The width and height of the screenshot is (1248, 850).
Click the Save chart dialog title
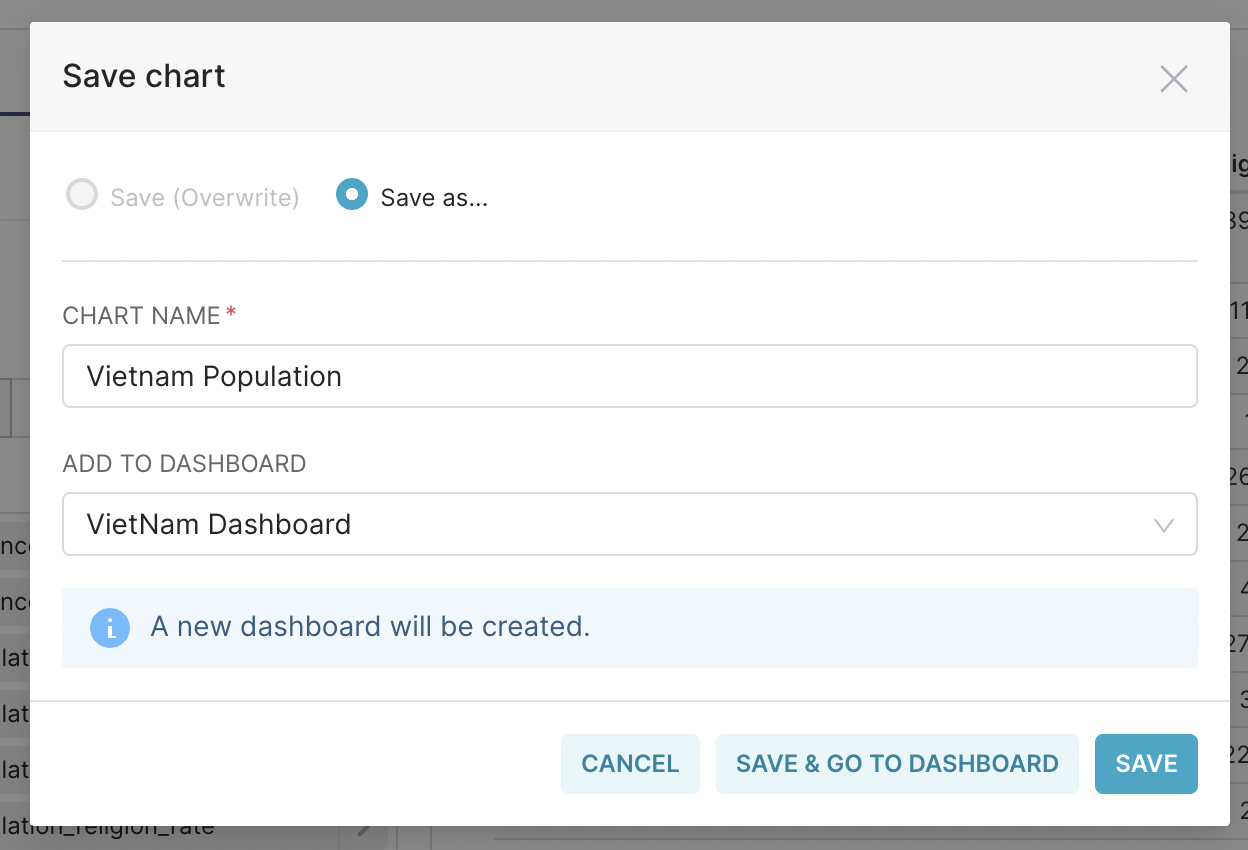pyautogui.click(x=144, y=76)
